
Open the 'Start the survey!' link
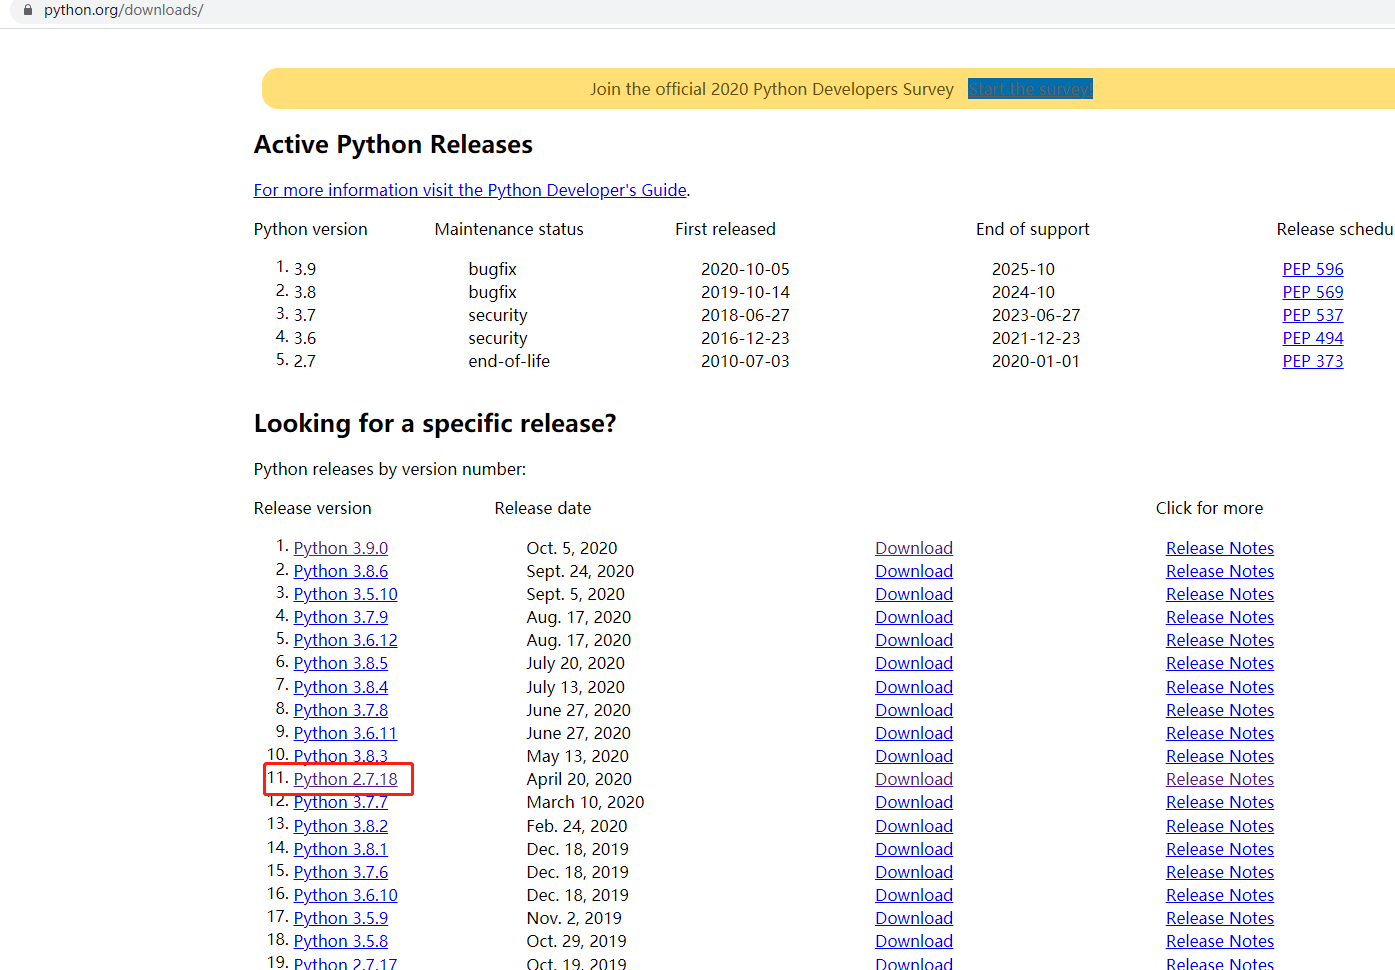(x=1030, y=89)
